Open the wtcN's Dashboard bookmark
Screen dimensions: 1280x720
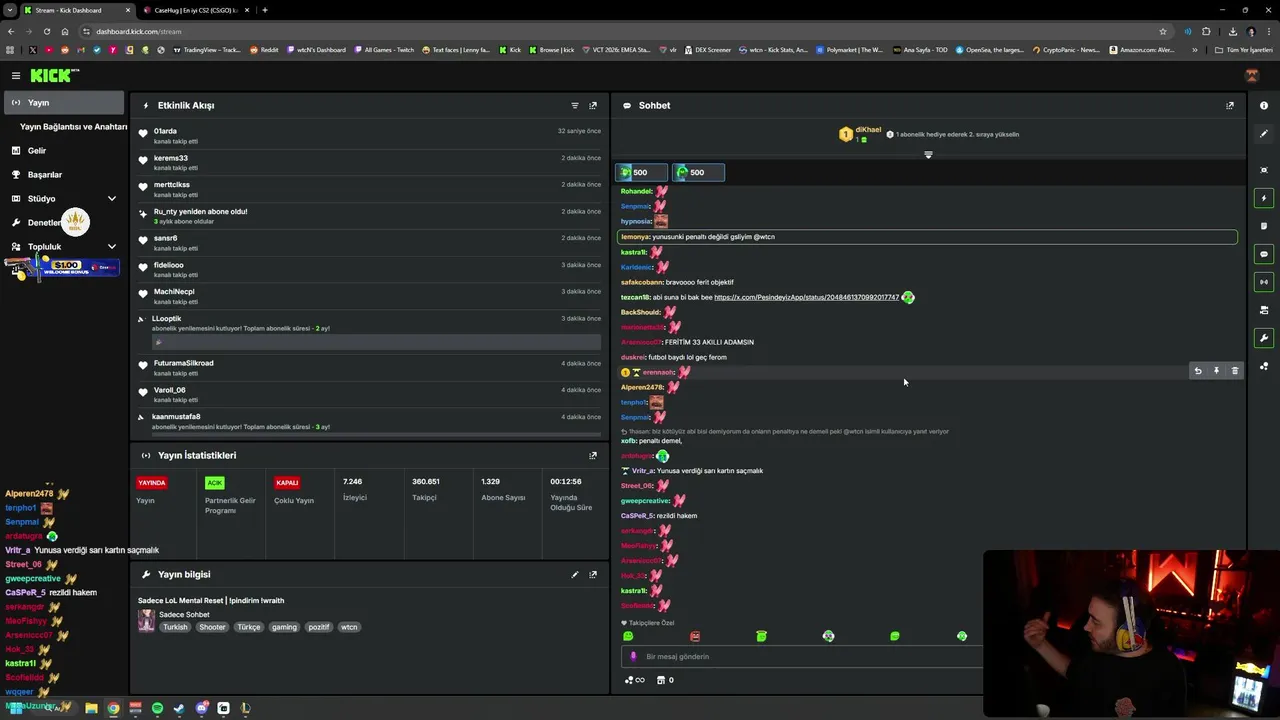pyautogui.click(x=316, y=49)
